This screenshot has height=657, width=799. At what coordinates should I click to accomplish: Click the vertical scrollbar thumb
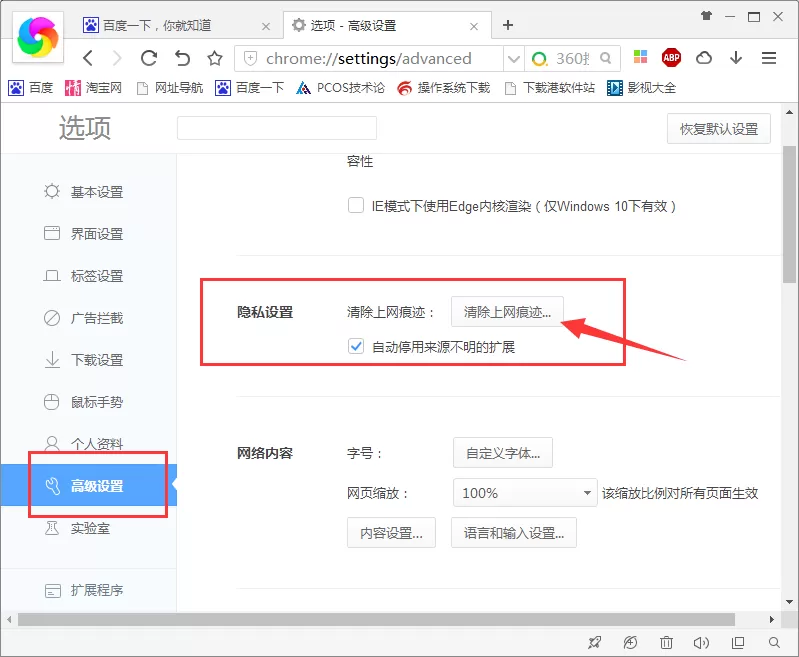pos(789,214)
